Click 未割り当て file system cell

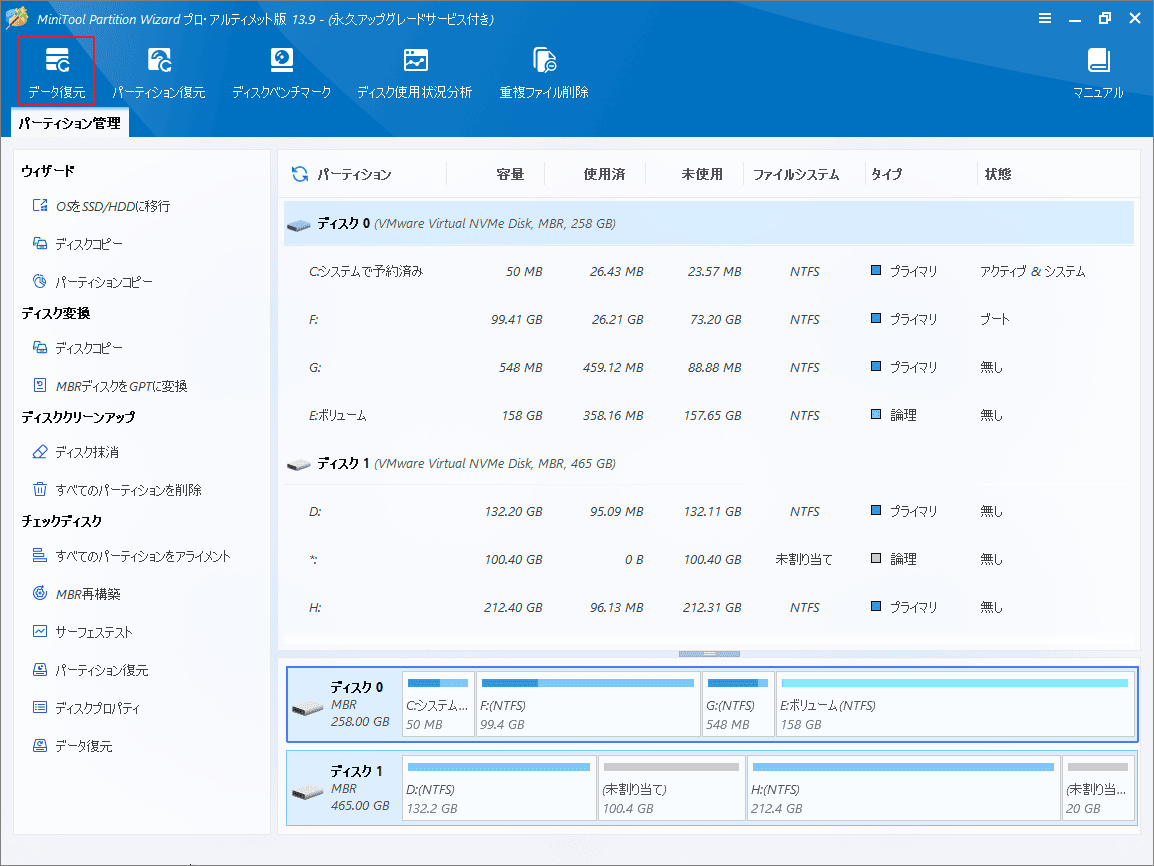click(804, 559)
